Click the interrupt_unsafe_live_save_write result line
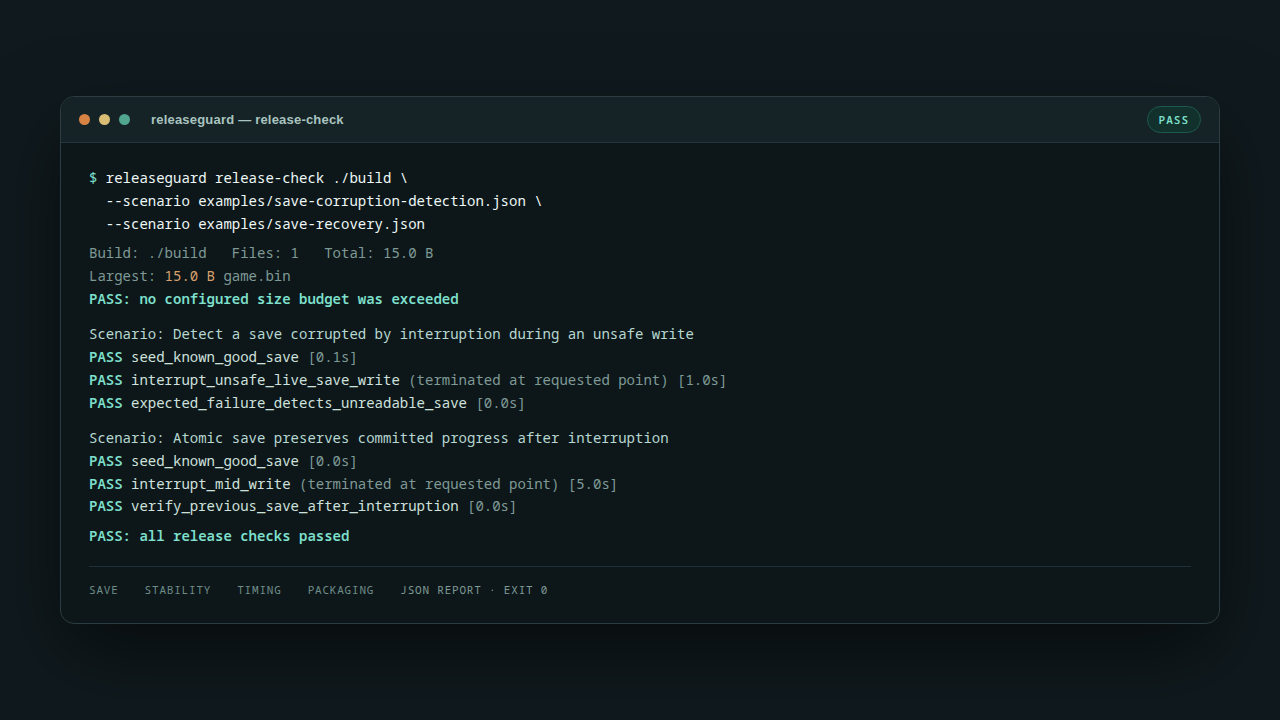 click(x=408, y=380)
